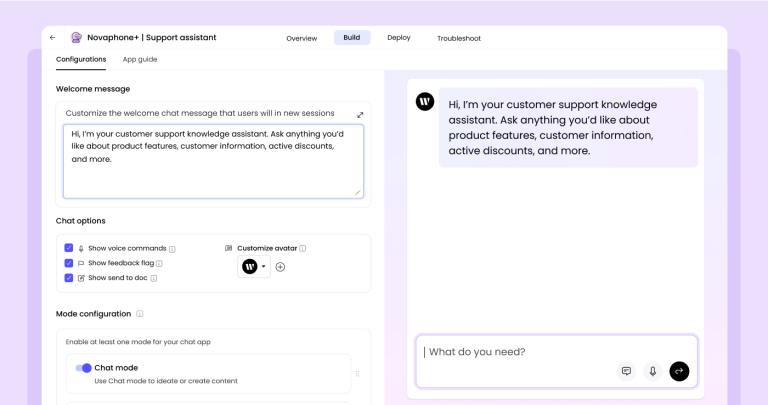The height and width of the screenshot is (405, 768).
Task: Click the welcome message text area
Action: tap(213, 161)
